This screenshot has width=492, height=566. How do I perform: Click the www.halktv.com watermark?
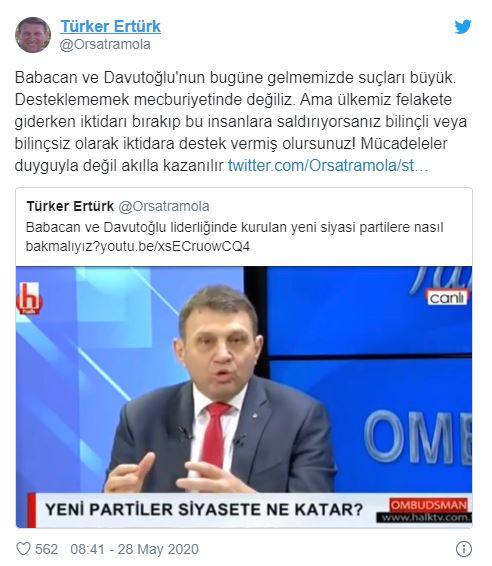click(425, 518)
